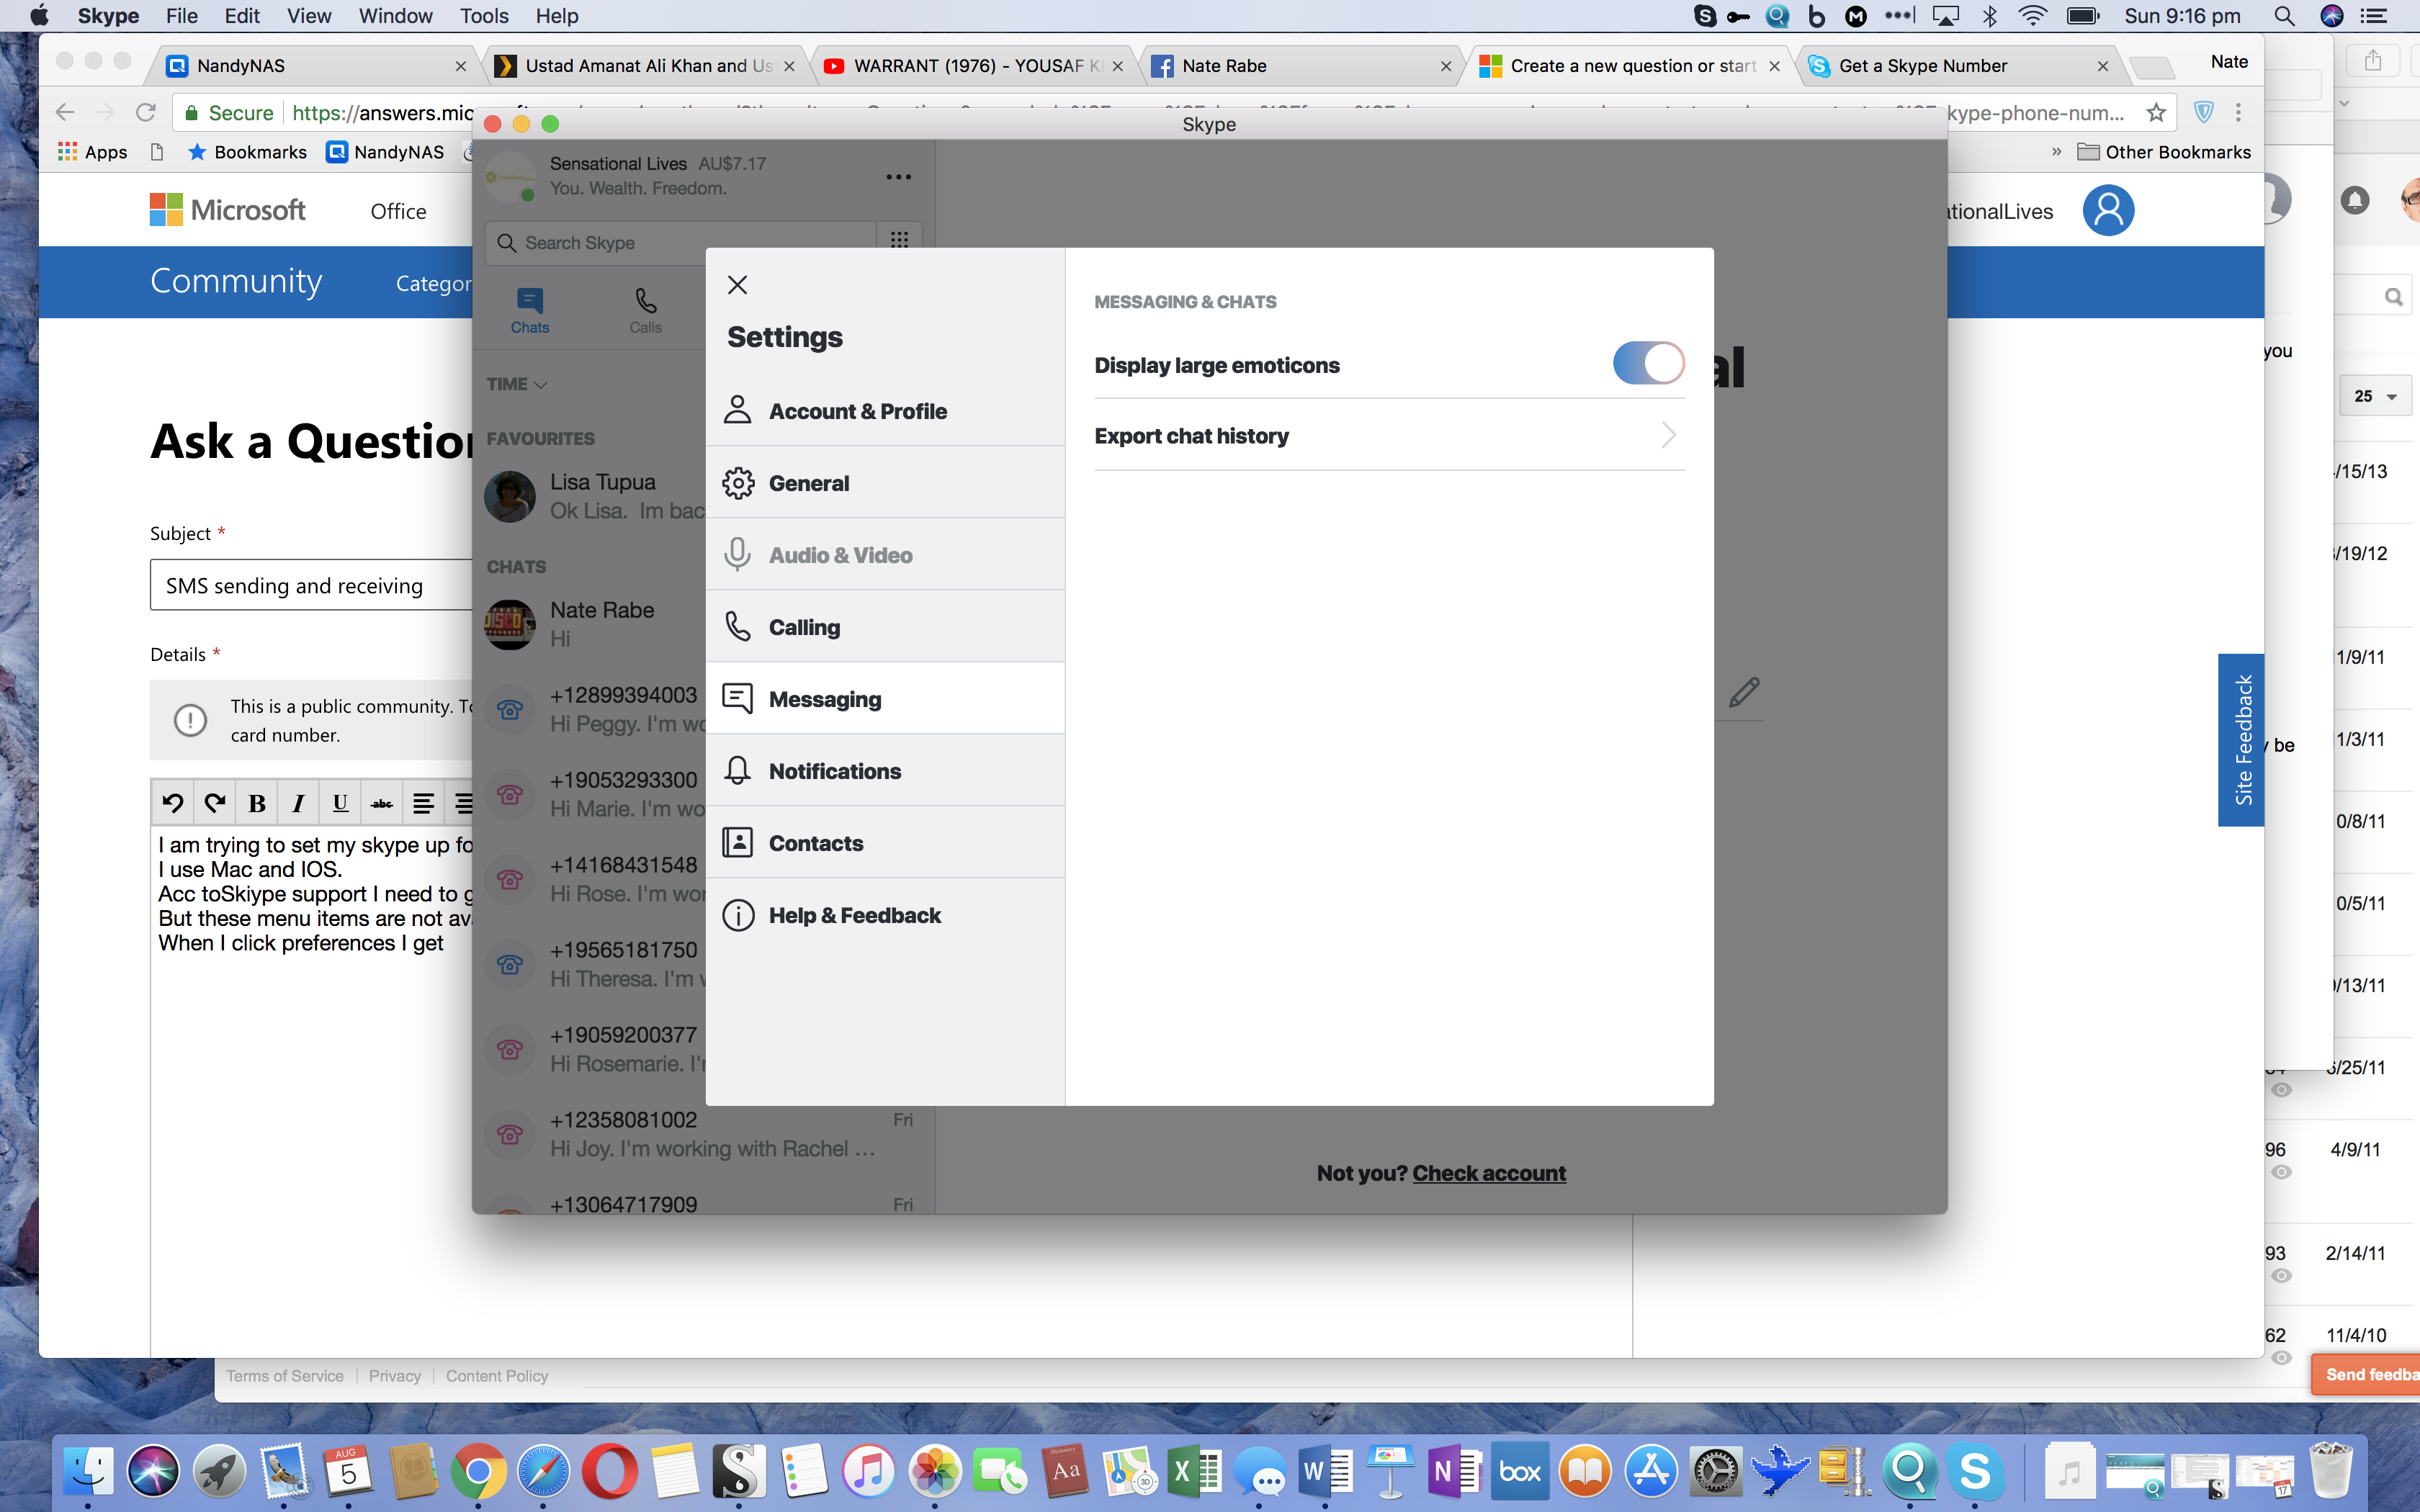Open iTunes from the Dock
Viewport: 2420px width, 1512px height.
868,1470
